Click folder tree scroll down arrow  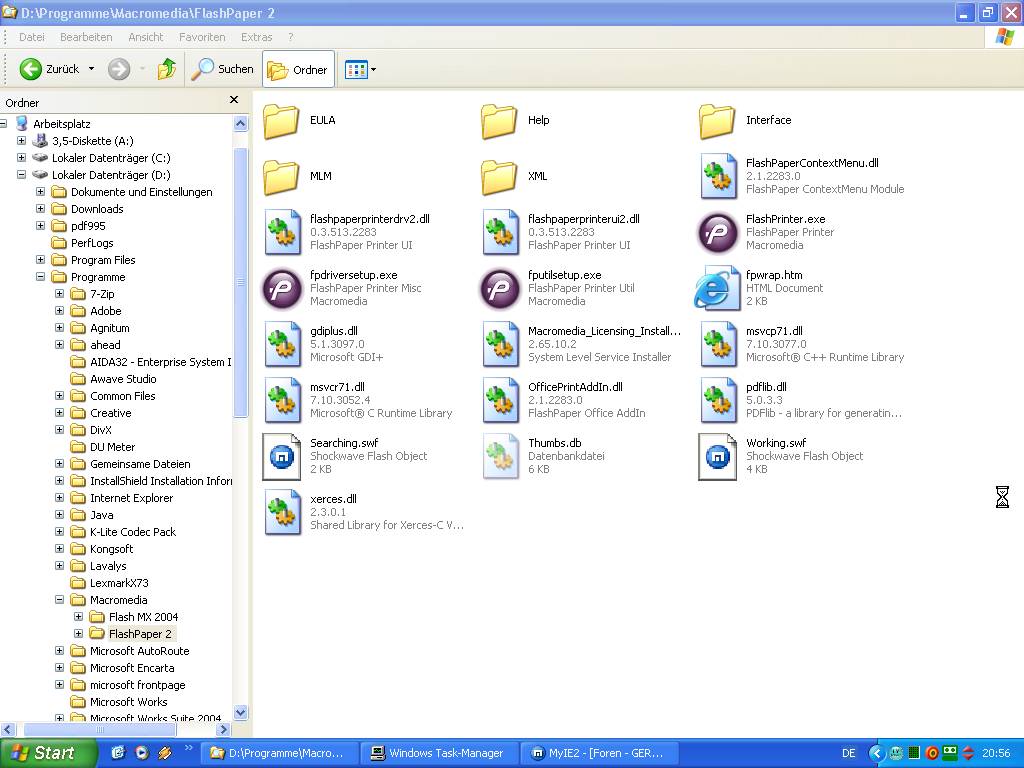(x=240, y=712)
